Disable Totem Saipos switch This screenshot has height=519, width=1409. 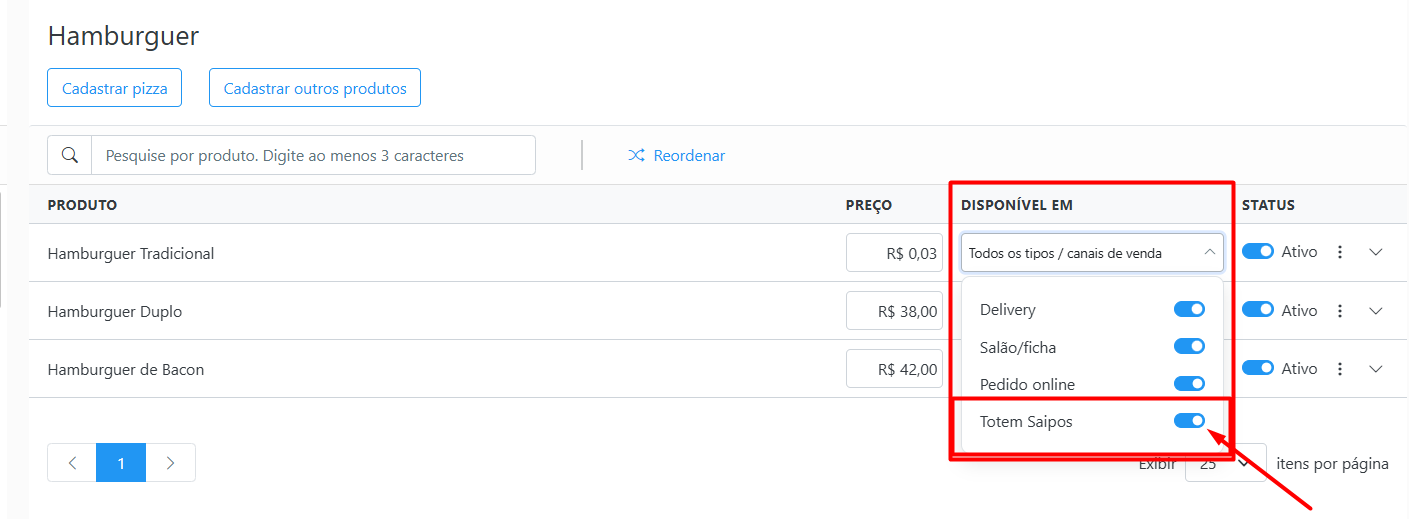(1189, 421)
